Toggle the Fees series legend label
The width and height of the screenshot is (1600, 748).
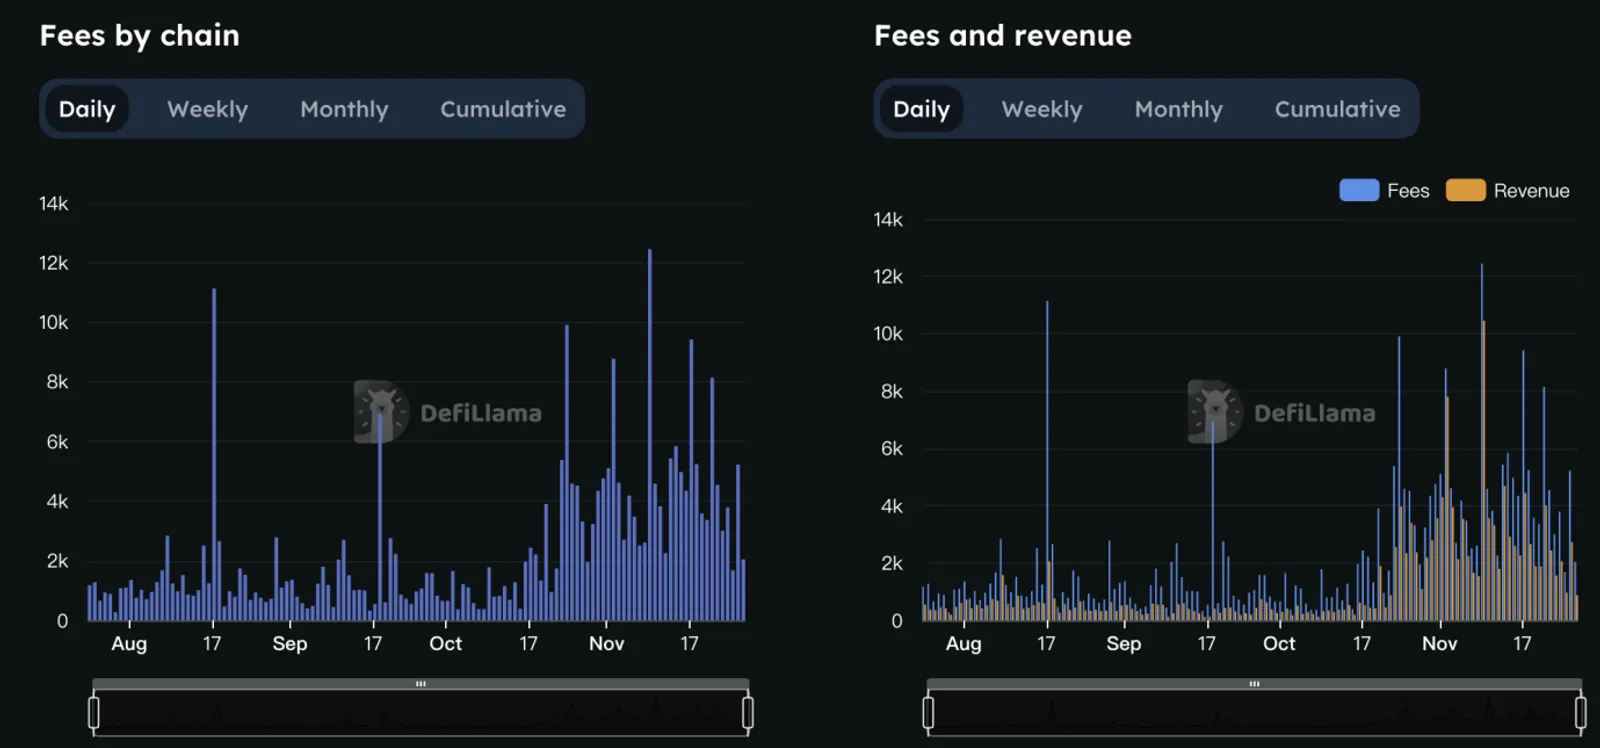click(x=1408, y=190)
